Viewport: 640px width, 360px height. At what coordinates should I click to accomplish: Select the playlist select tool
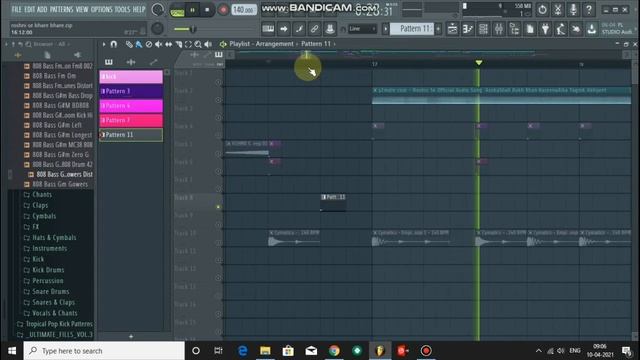[188, 44]
